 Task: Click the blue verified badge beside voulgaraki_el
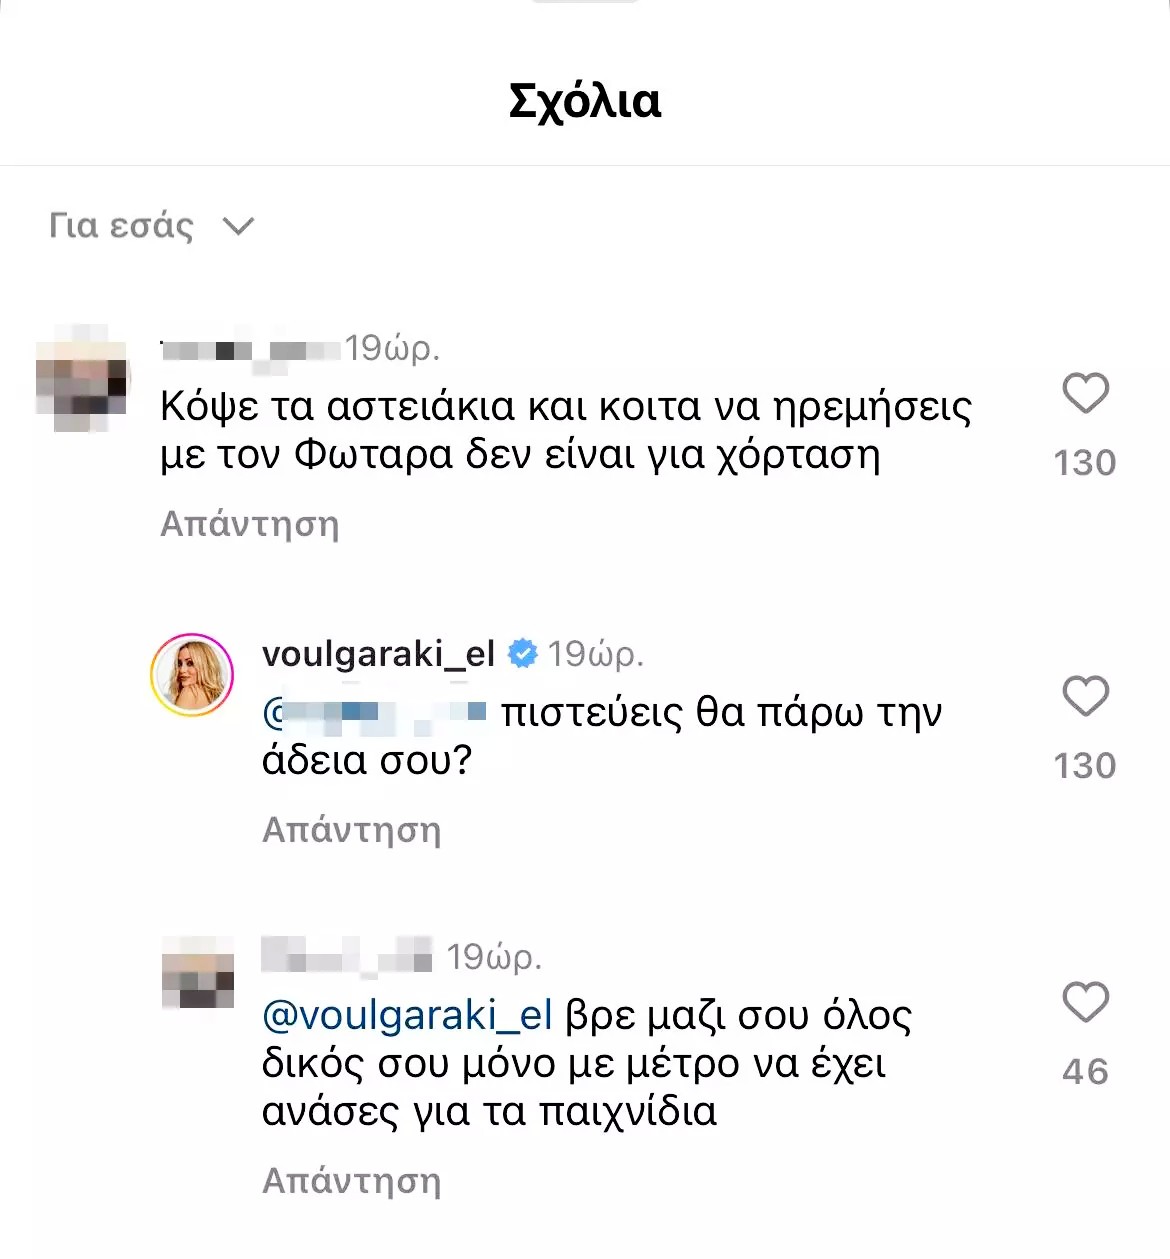coord(522,654)
